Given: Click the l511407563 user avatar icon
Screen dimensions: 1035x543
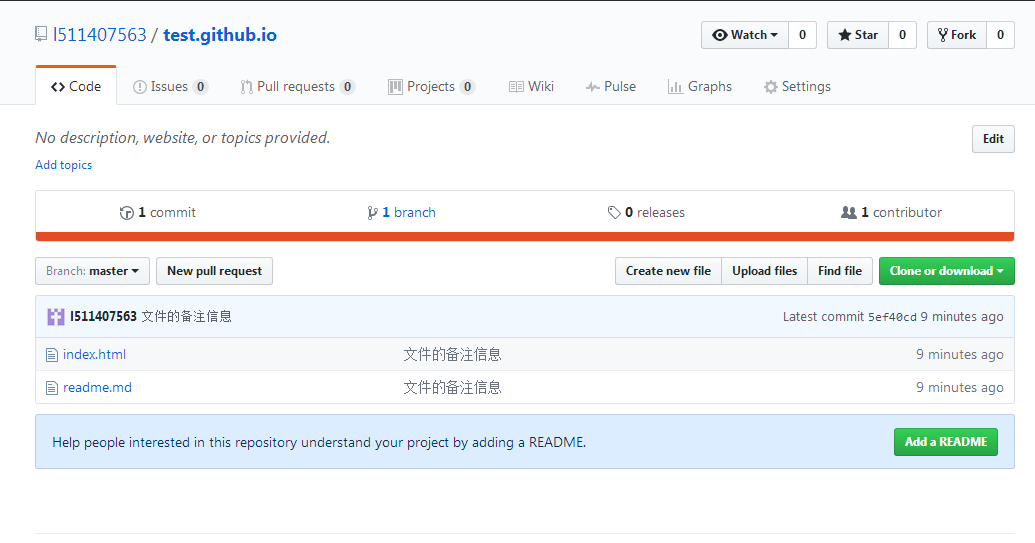Looking at the screenshot, I should (x=55, y=317).
